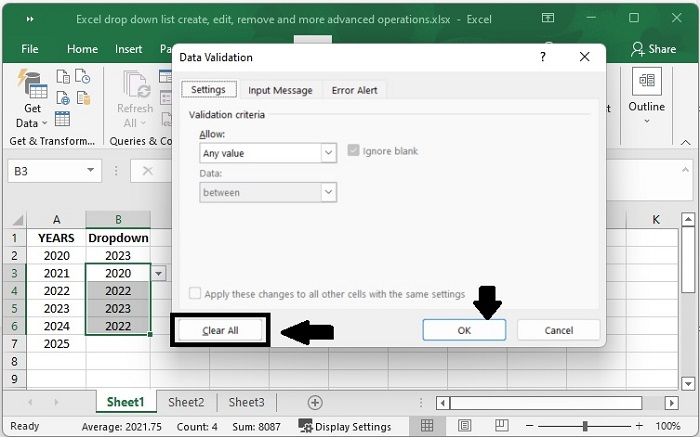Viewport: 700px width, 437px height.
Task: Click the Cancel button
Action: pos(558,330)
